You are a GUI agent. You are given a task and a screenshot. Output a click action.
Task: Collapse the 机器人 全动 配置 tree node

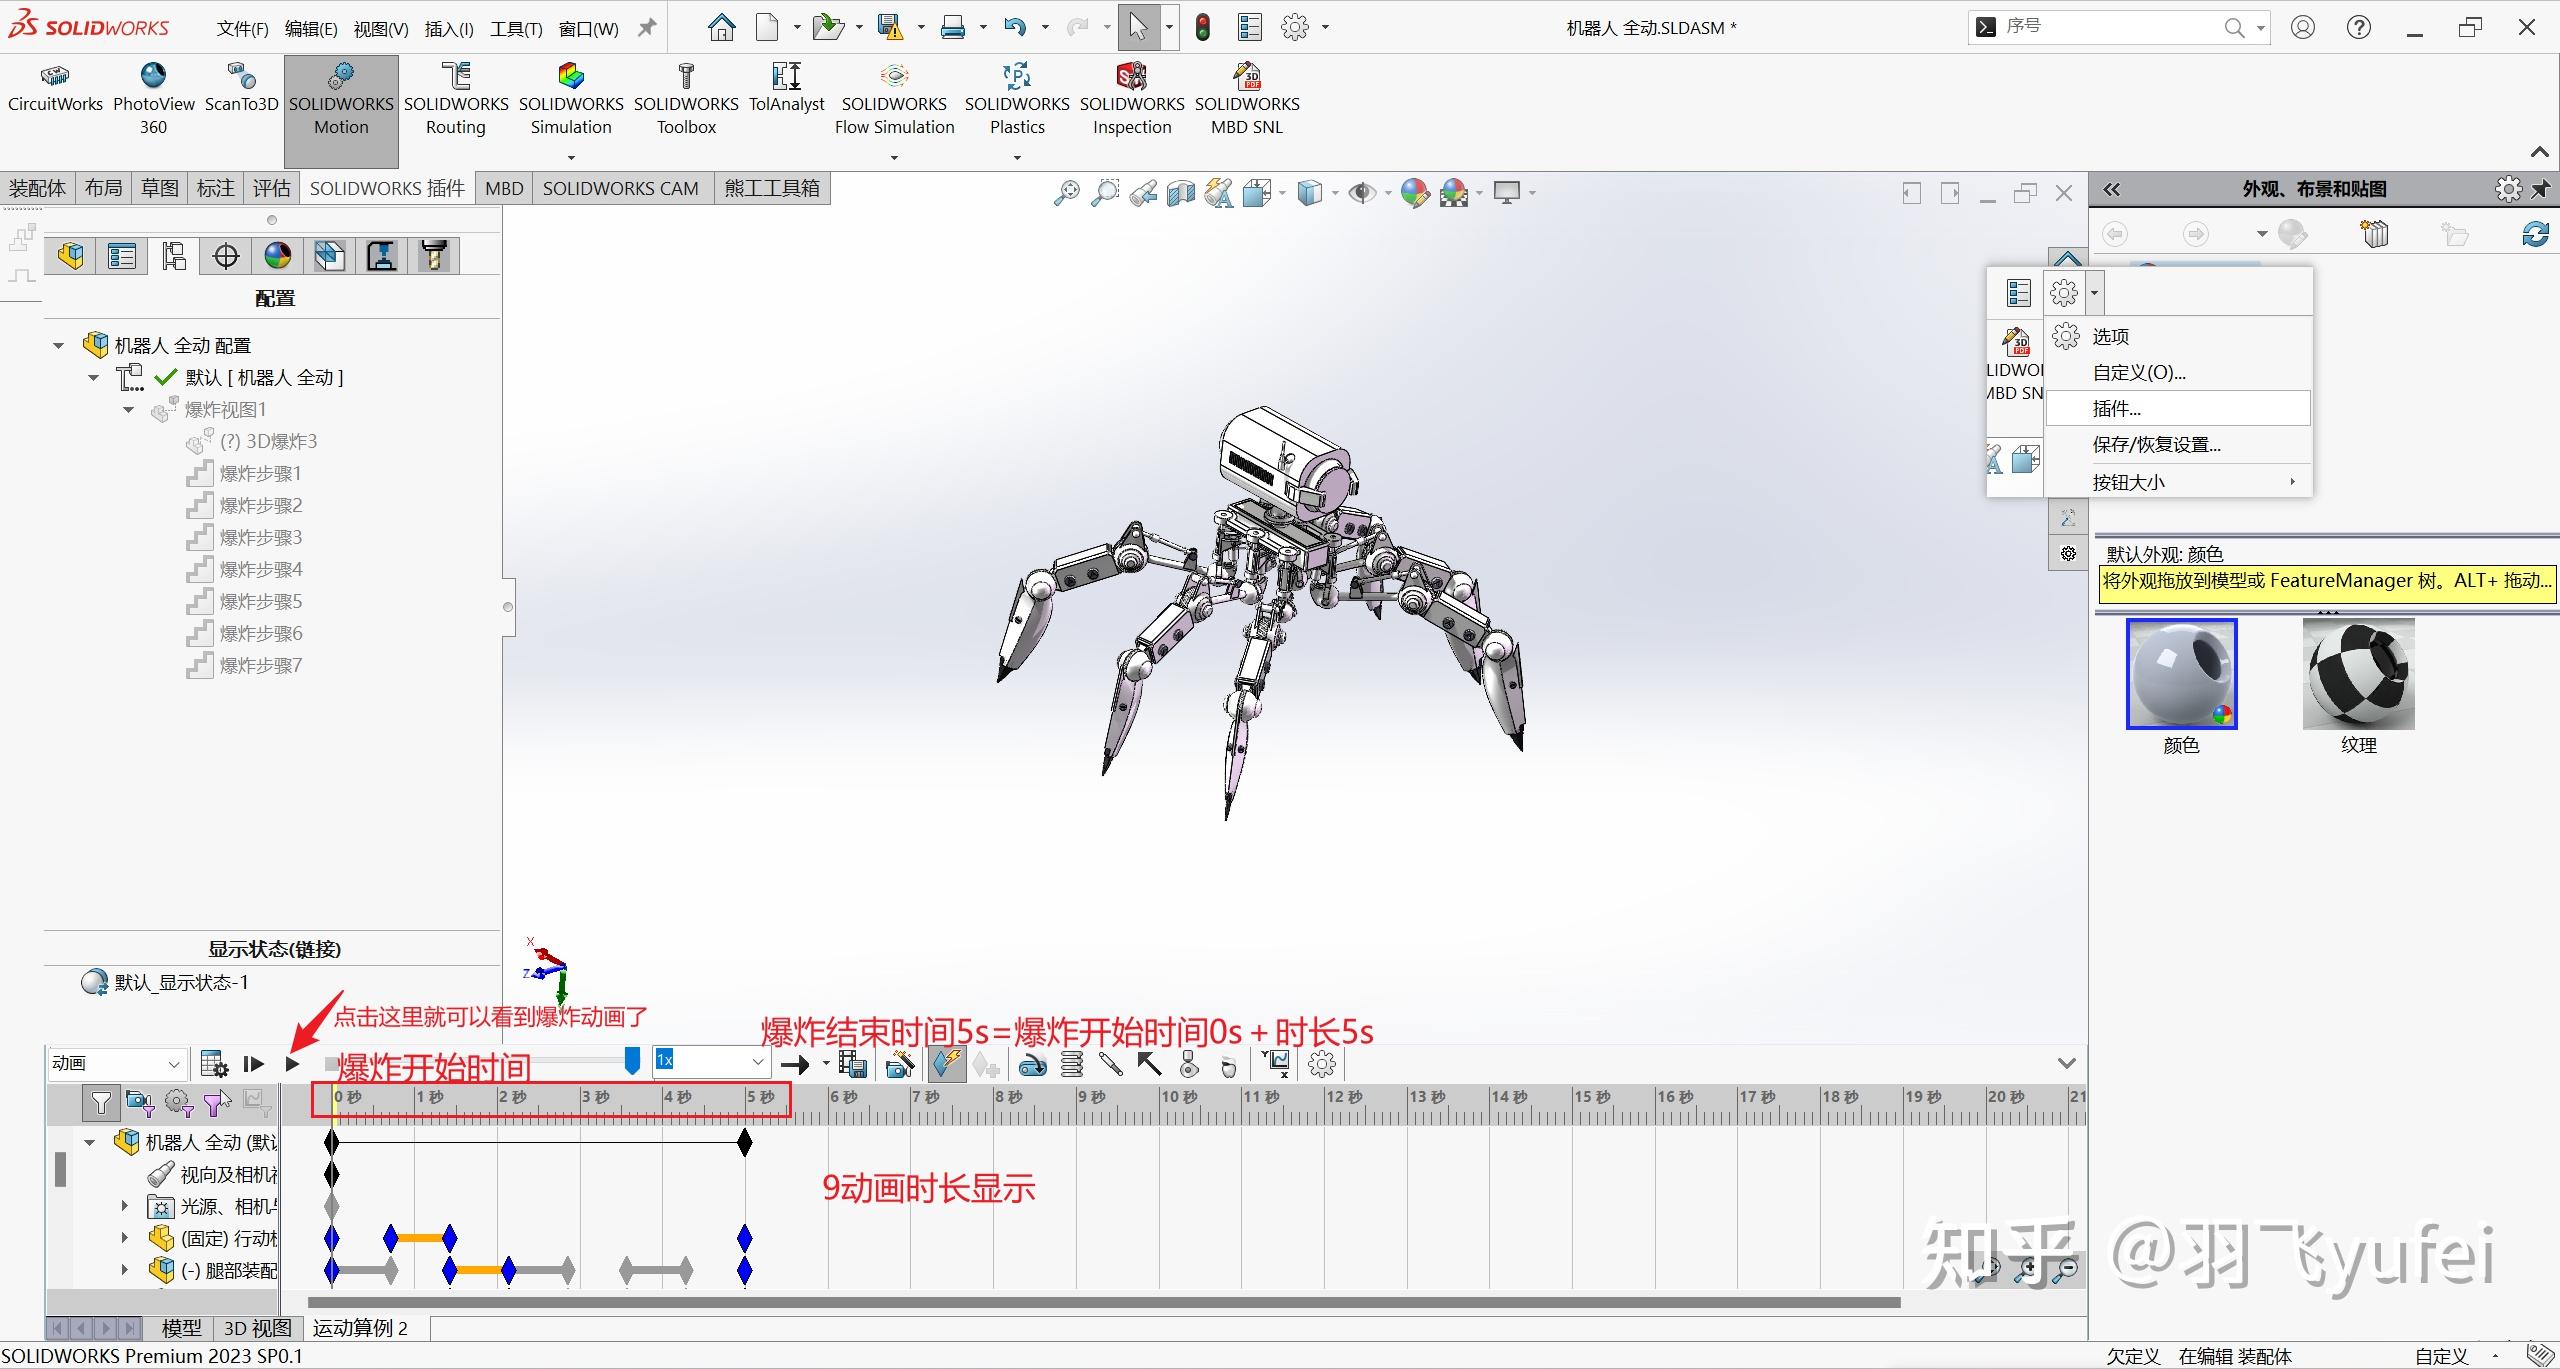[x=58, y=345]
